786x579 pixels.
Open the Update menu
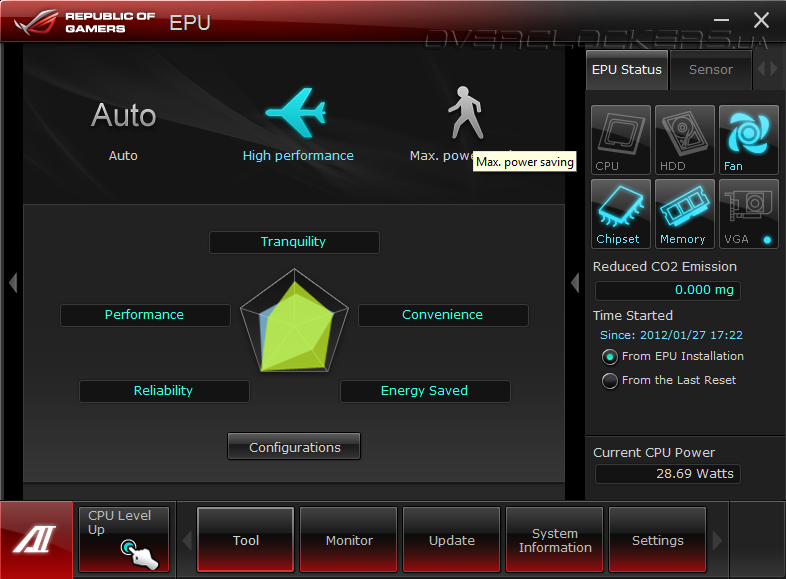[x=452, y=539]
